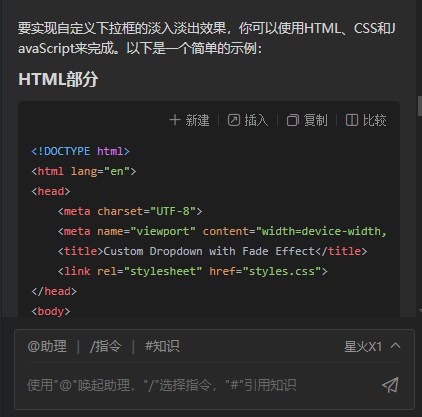
Task: Click the 新建 (new file) plus icon
Action: click(x=175, y=120)
